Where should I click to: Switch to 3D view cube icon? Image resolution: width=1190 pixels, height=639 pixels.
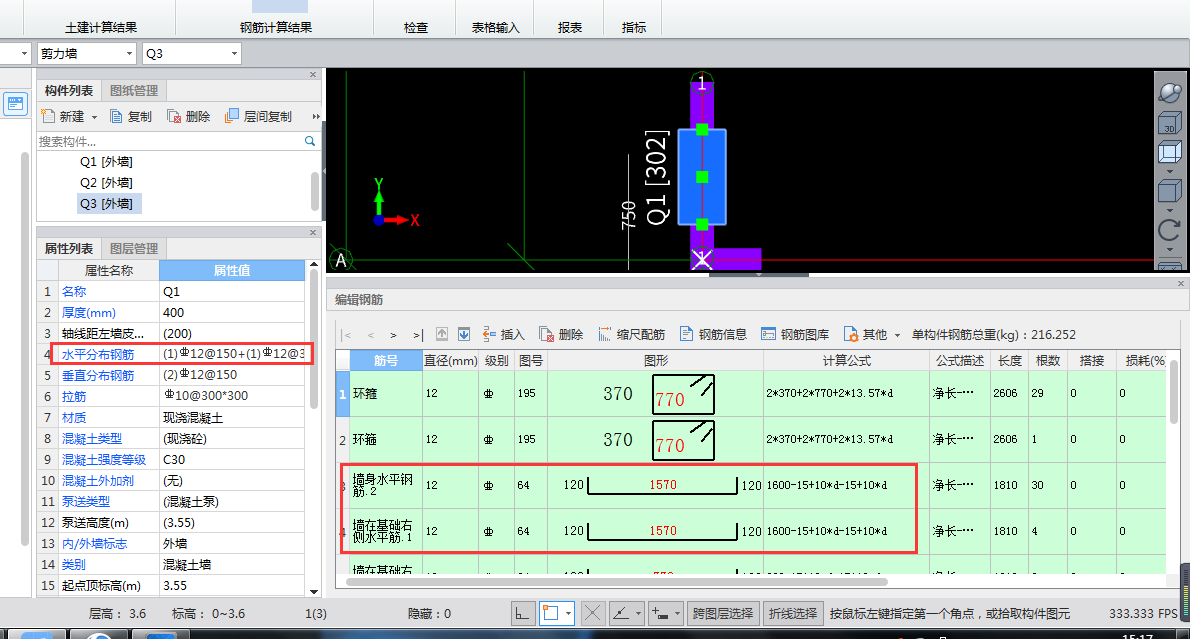click(1170, 123)
